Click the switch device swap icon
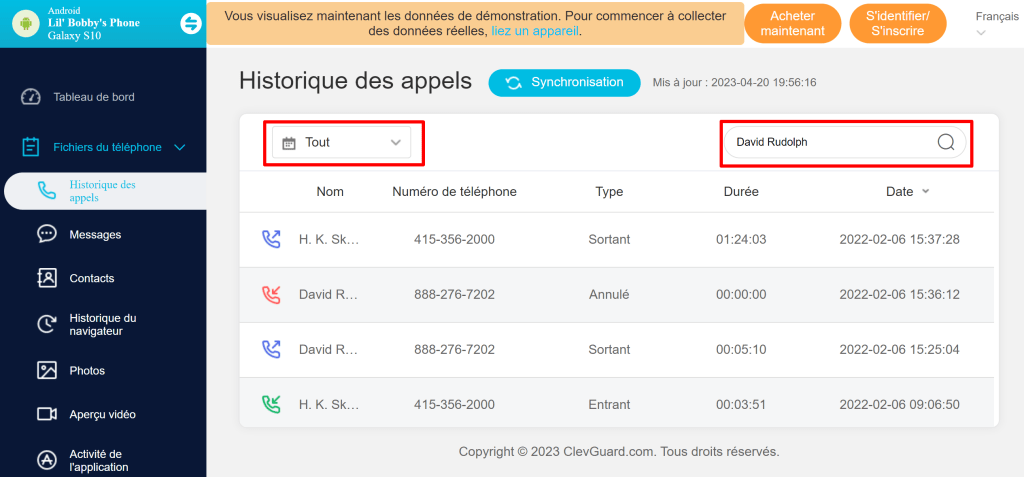The height and width of the screenshot is (477, 1024). click(x=191, y=24)
